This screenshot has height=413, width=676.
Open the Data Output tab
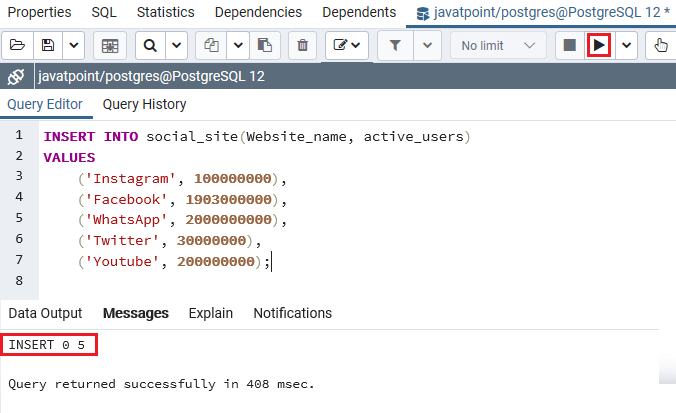click(45, 313)
